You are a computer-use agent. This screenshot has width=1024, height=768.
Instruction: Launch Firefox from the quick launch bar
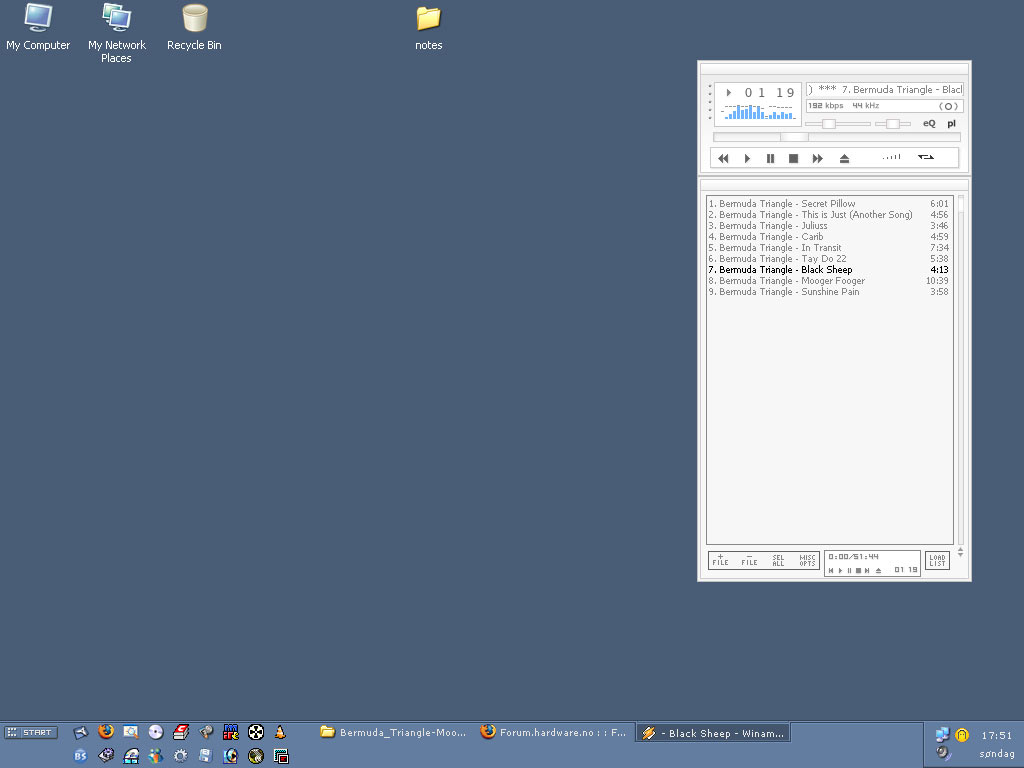(106, 732)
